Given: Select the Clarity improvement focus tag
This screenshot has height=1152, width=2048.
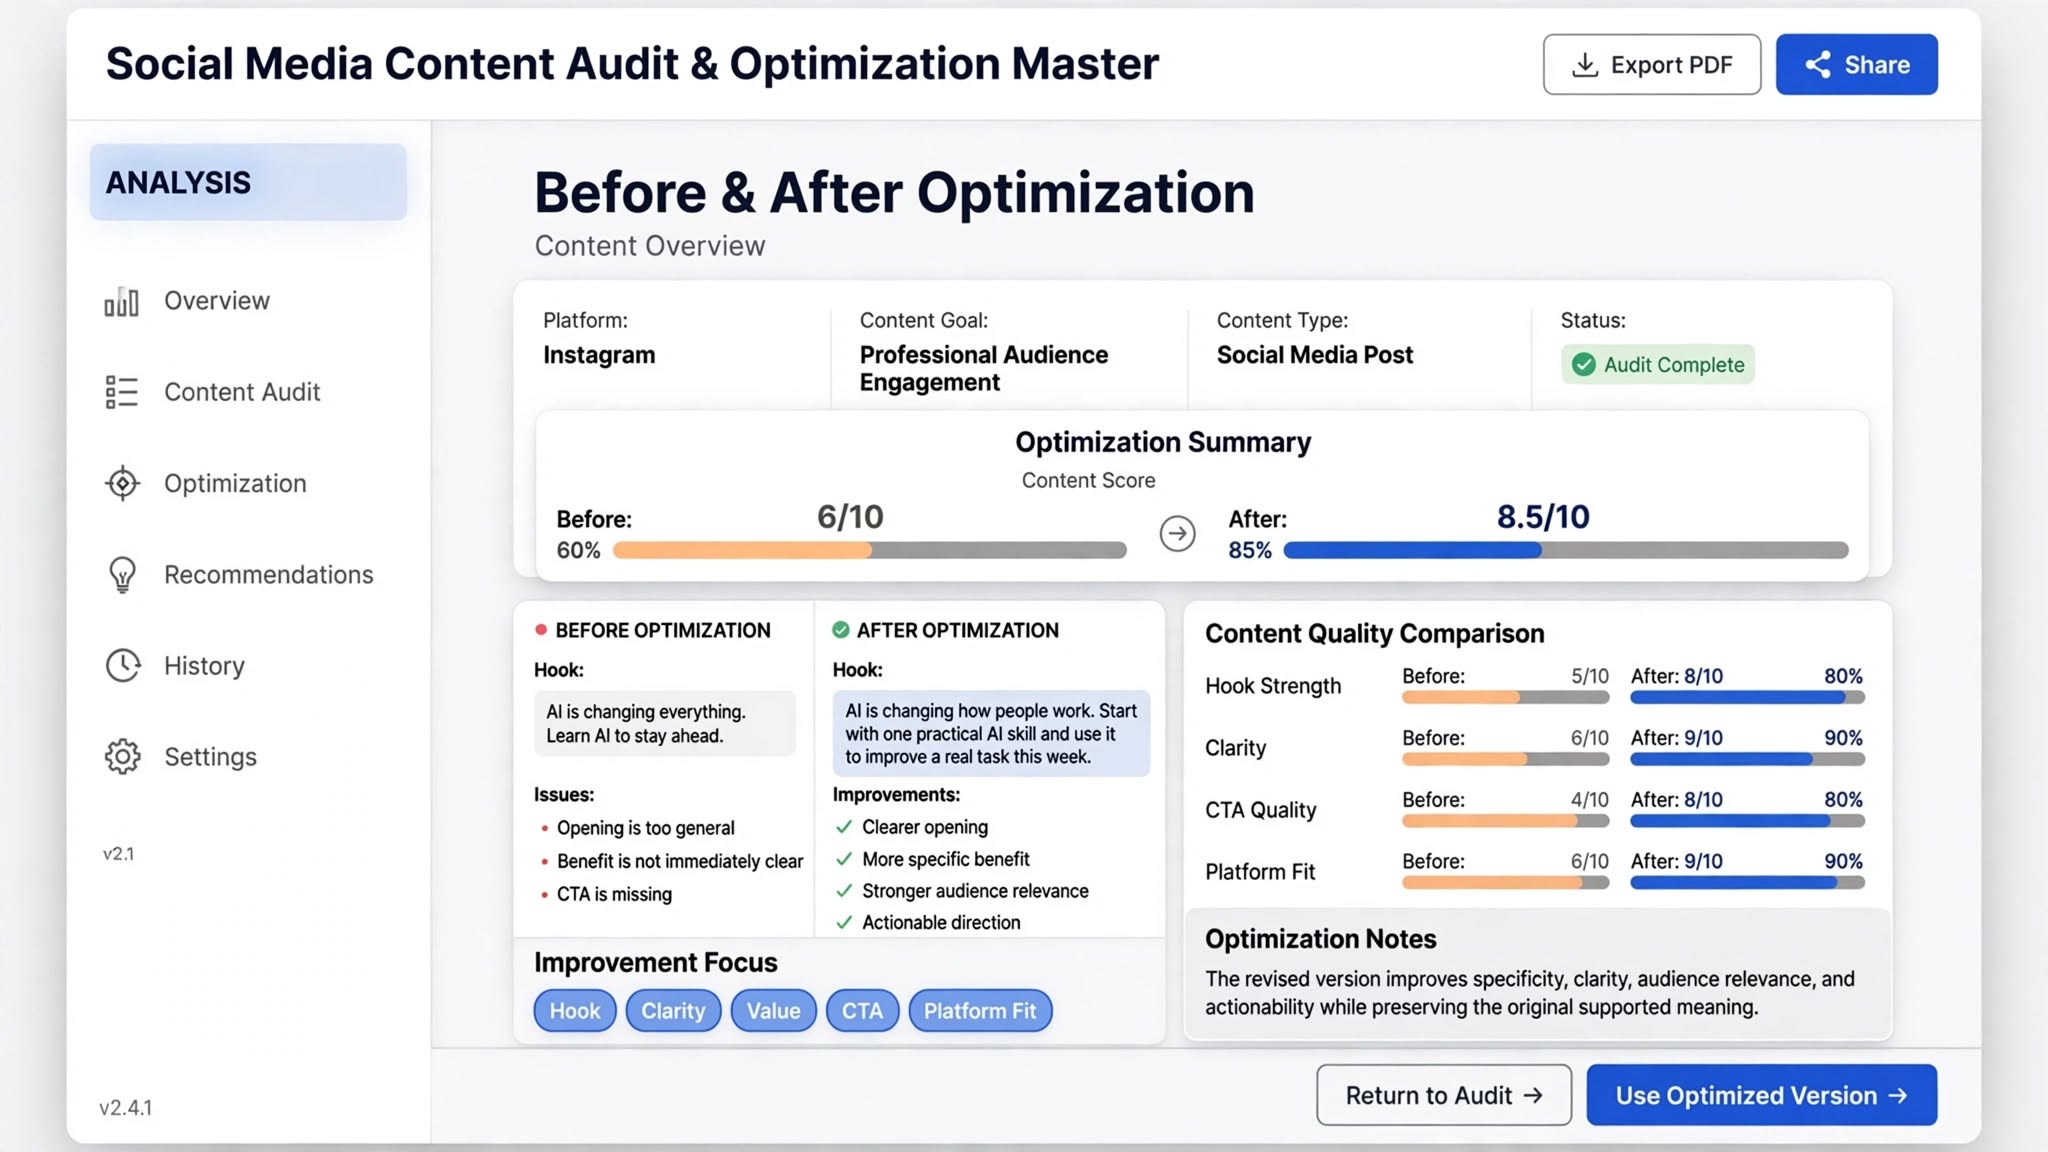Looking at the screenshot, I should (673, 1011).
